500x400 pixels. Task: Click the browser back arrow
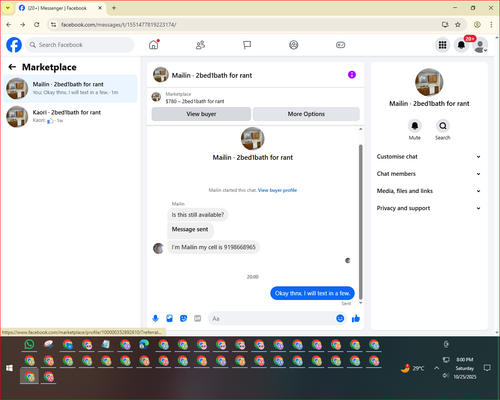9,25
